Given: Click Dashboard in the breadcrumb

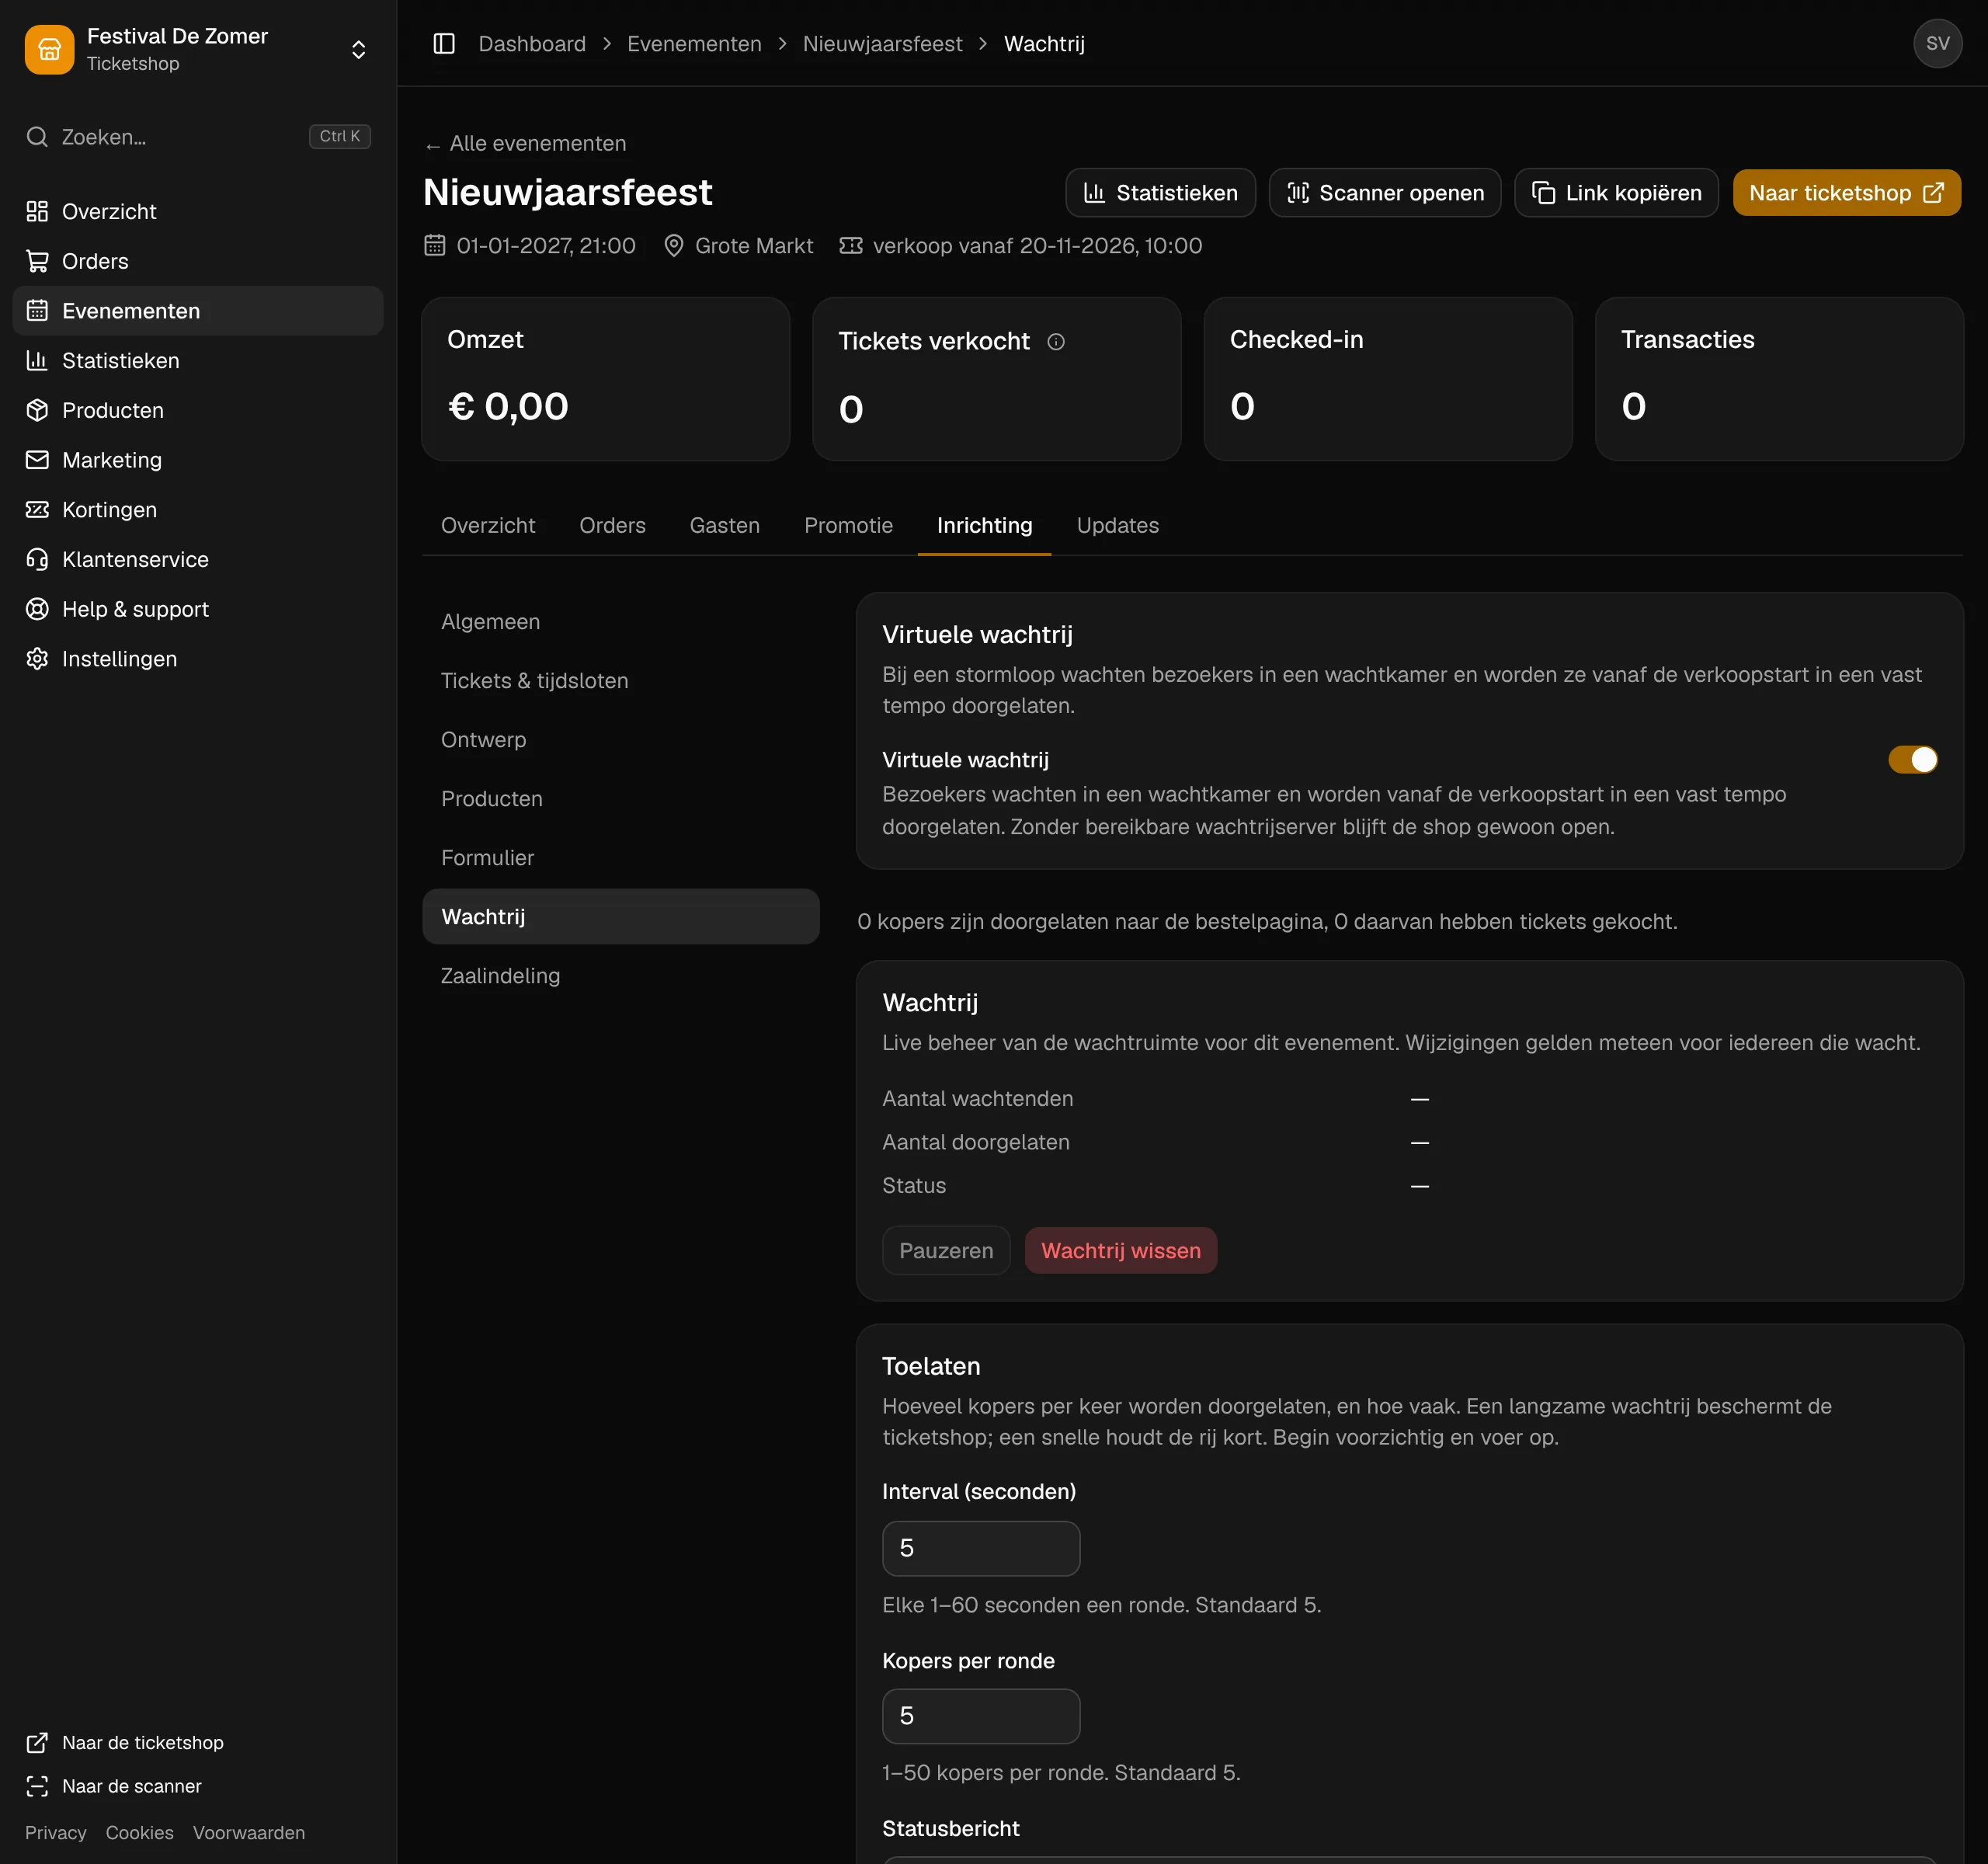Looking at the screenshot, I should 532,44.
